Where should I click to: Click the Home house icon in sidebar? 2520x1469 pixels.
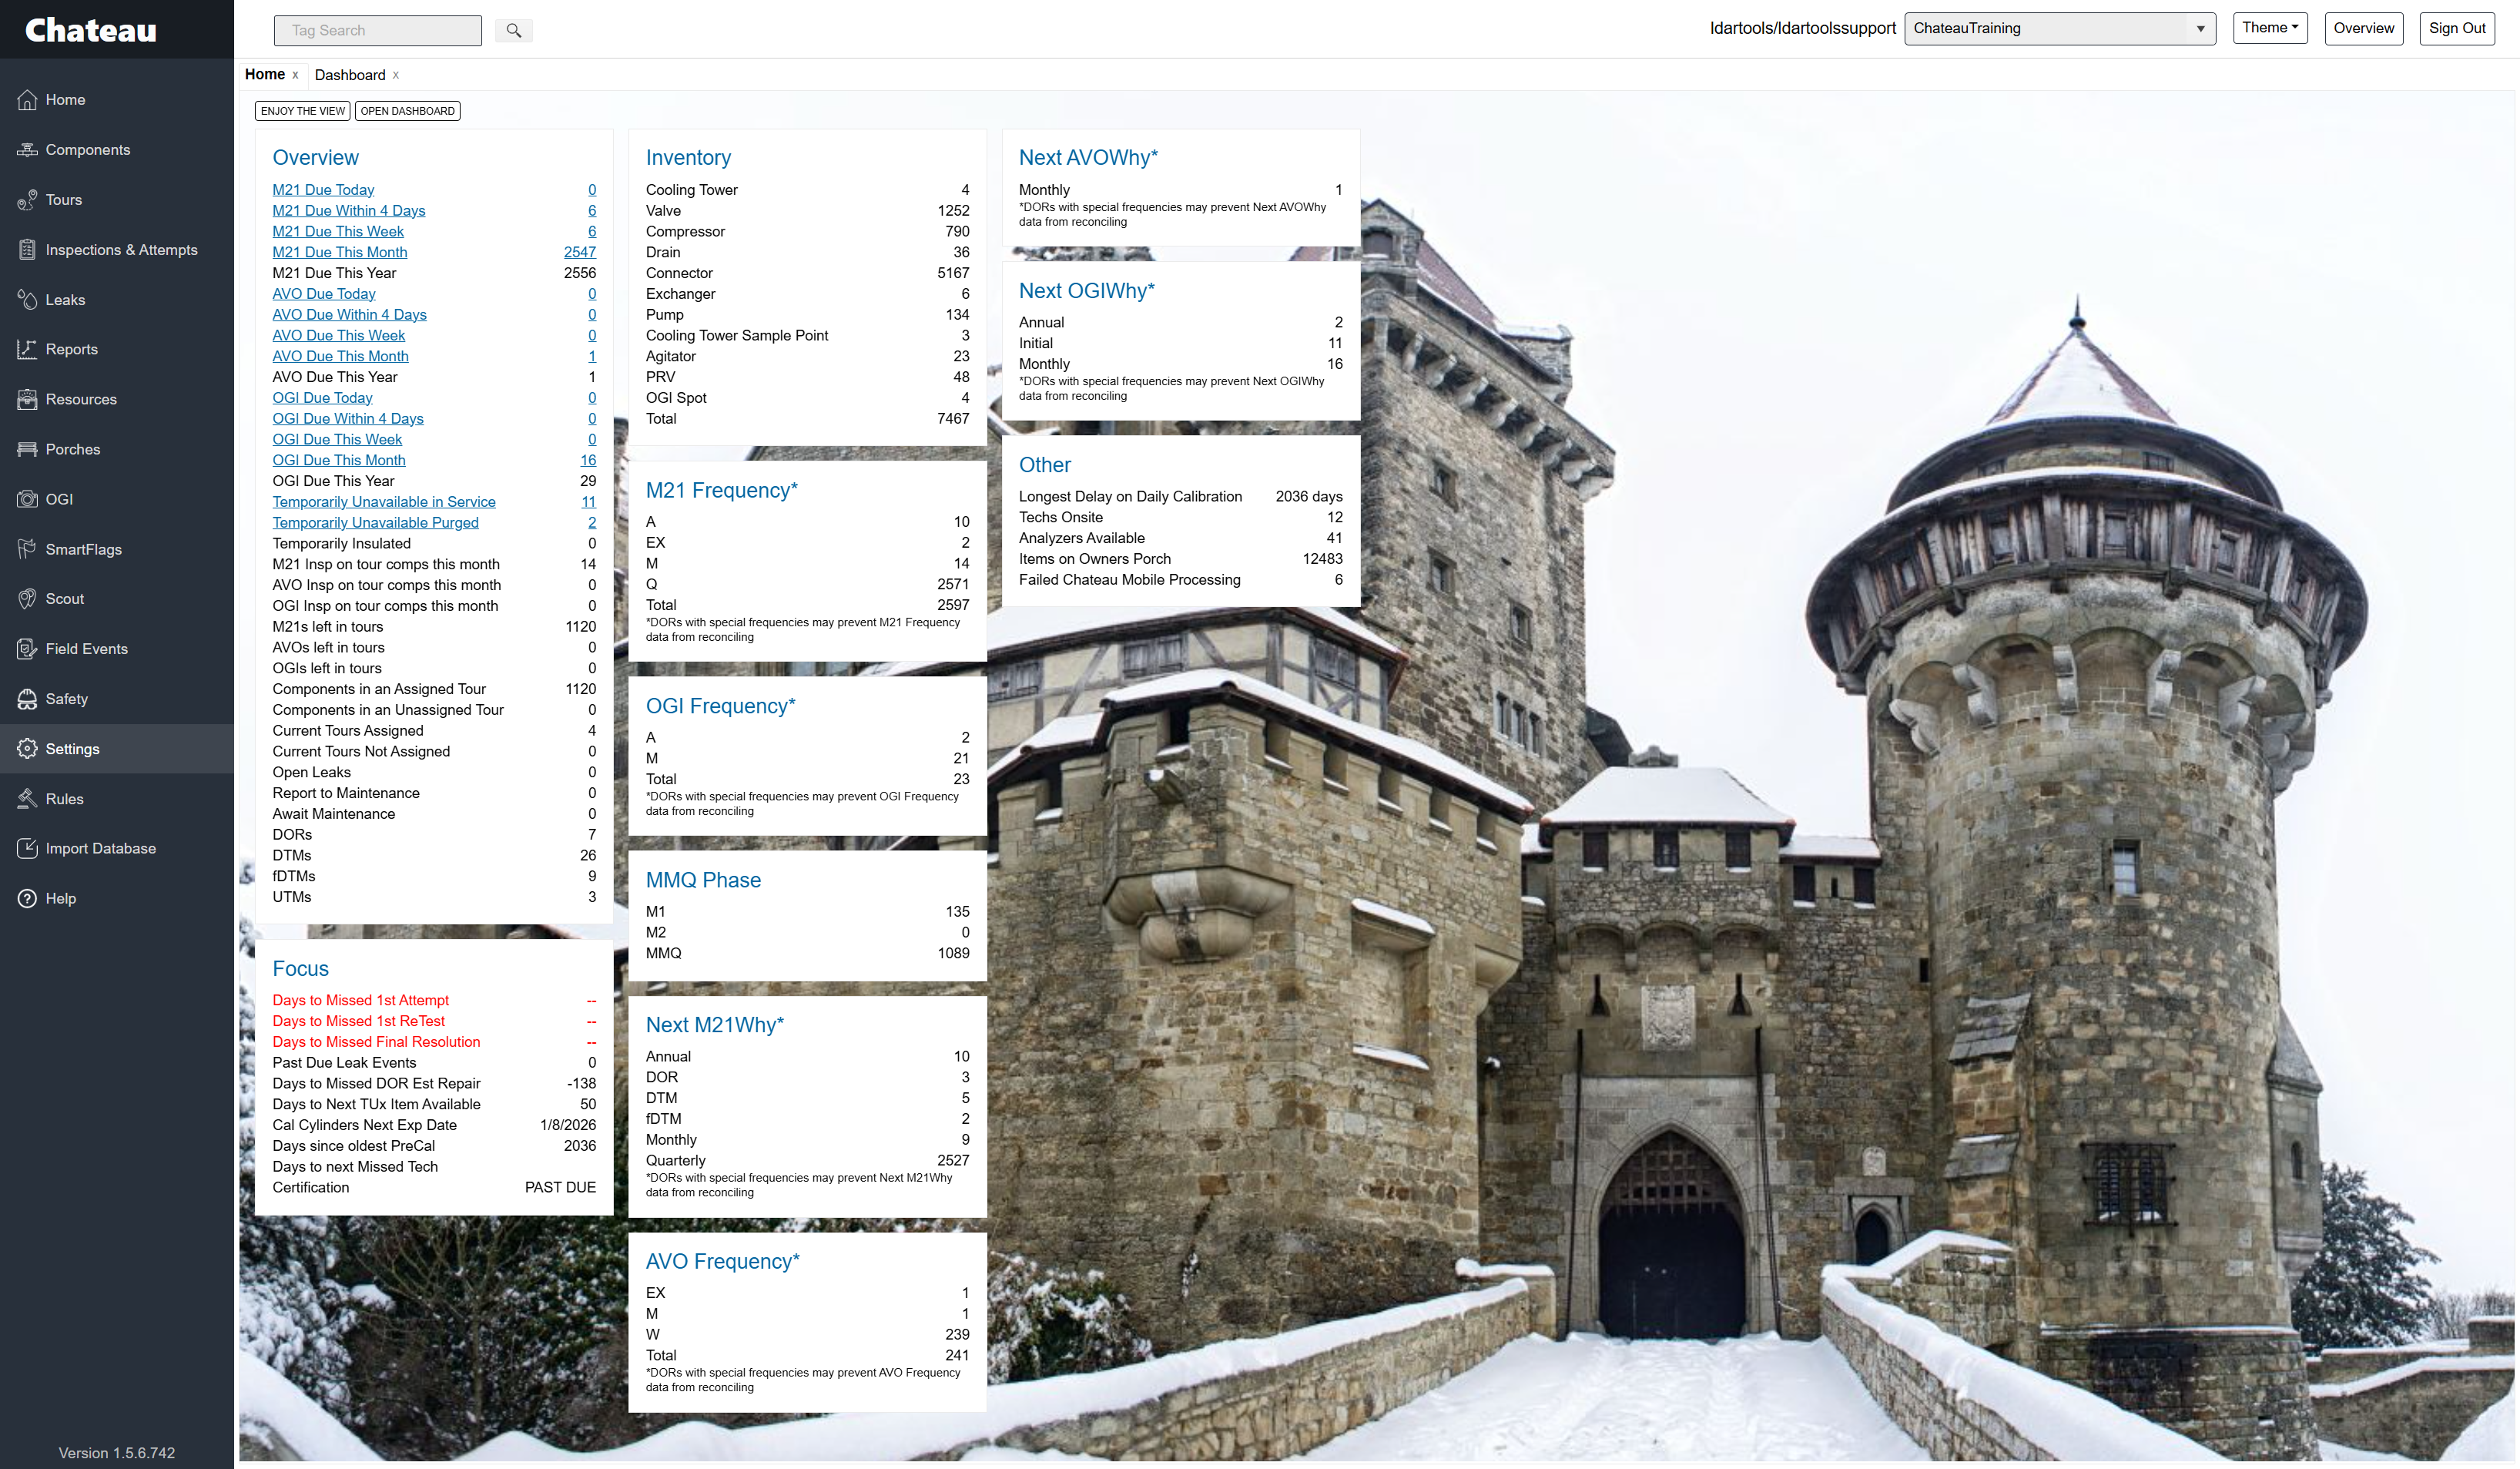[x=27, y=100]
